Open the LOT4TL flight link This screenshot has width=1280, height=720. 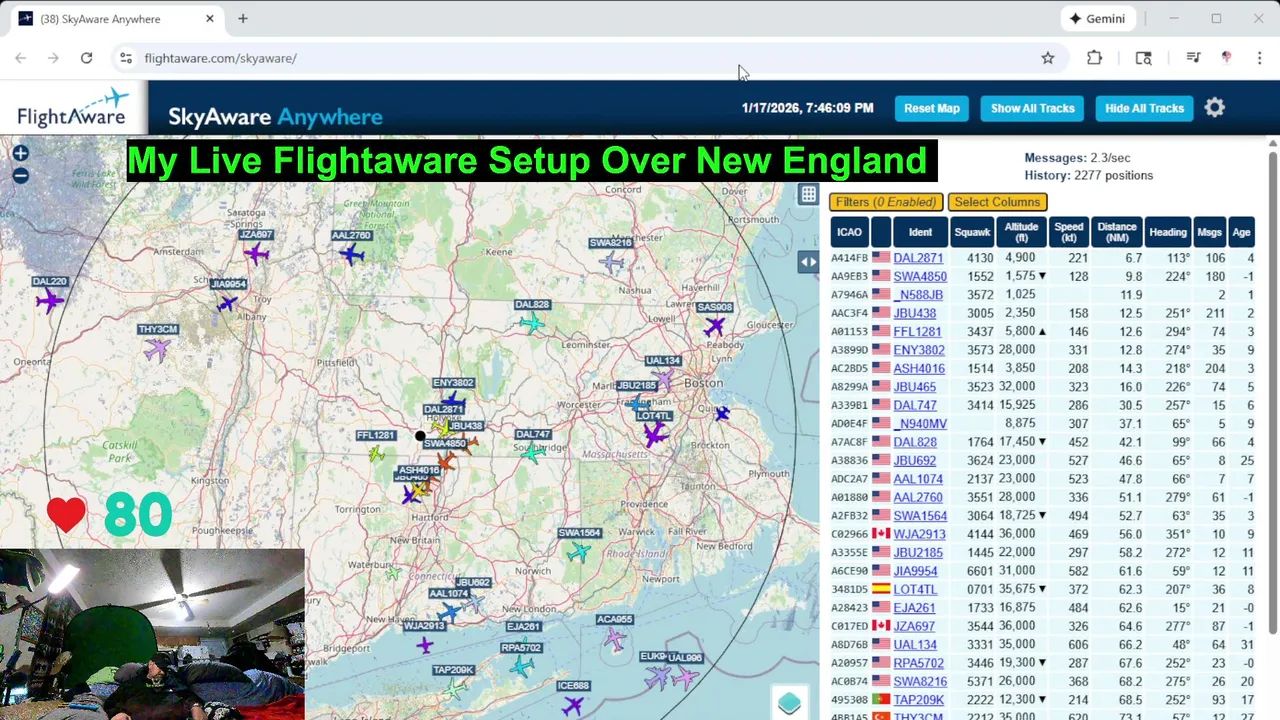[915, 589]
